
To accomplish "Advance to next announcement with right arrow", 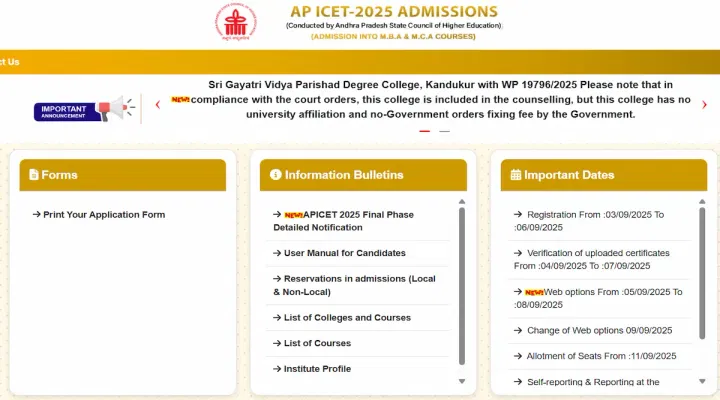I will tap(704, 105).
